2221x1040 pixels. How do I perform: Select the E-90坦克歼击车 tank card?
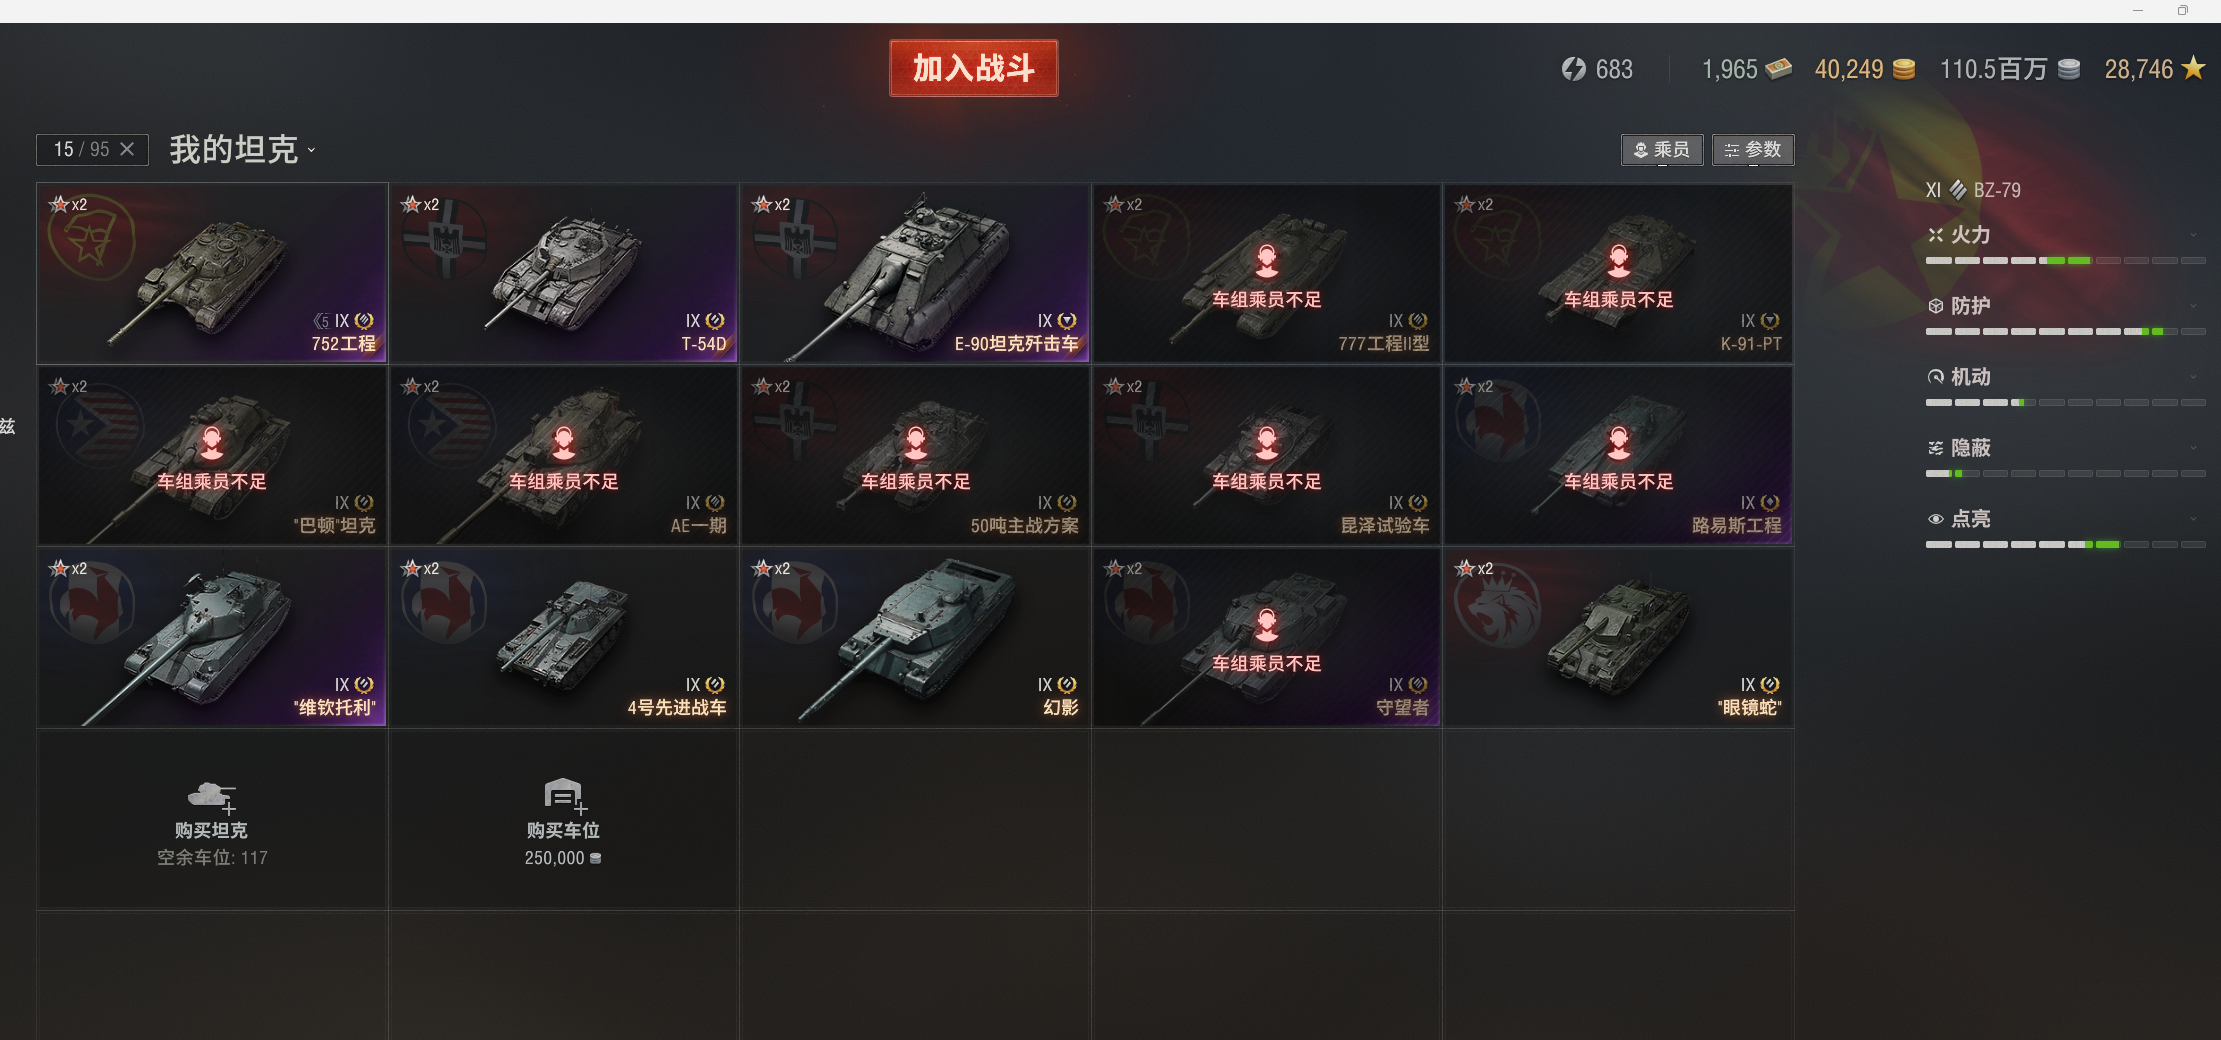pos(915,273)
